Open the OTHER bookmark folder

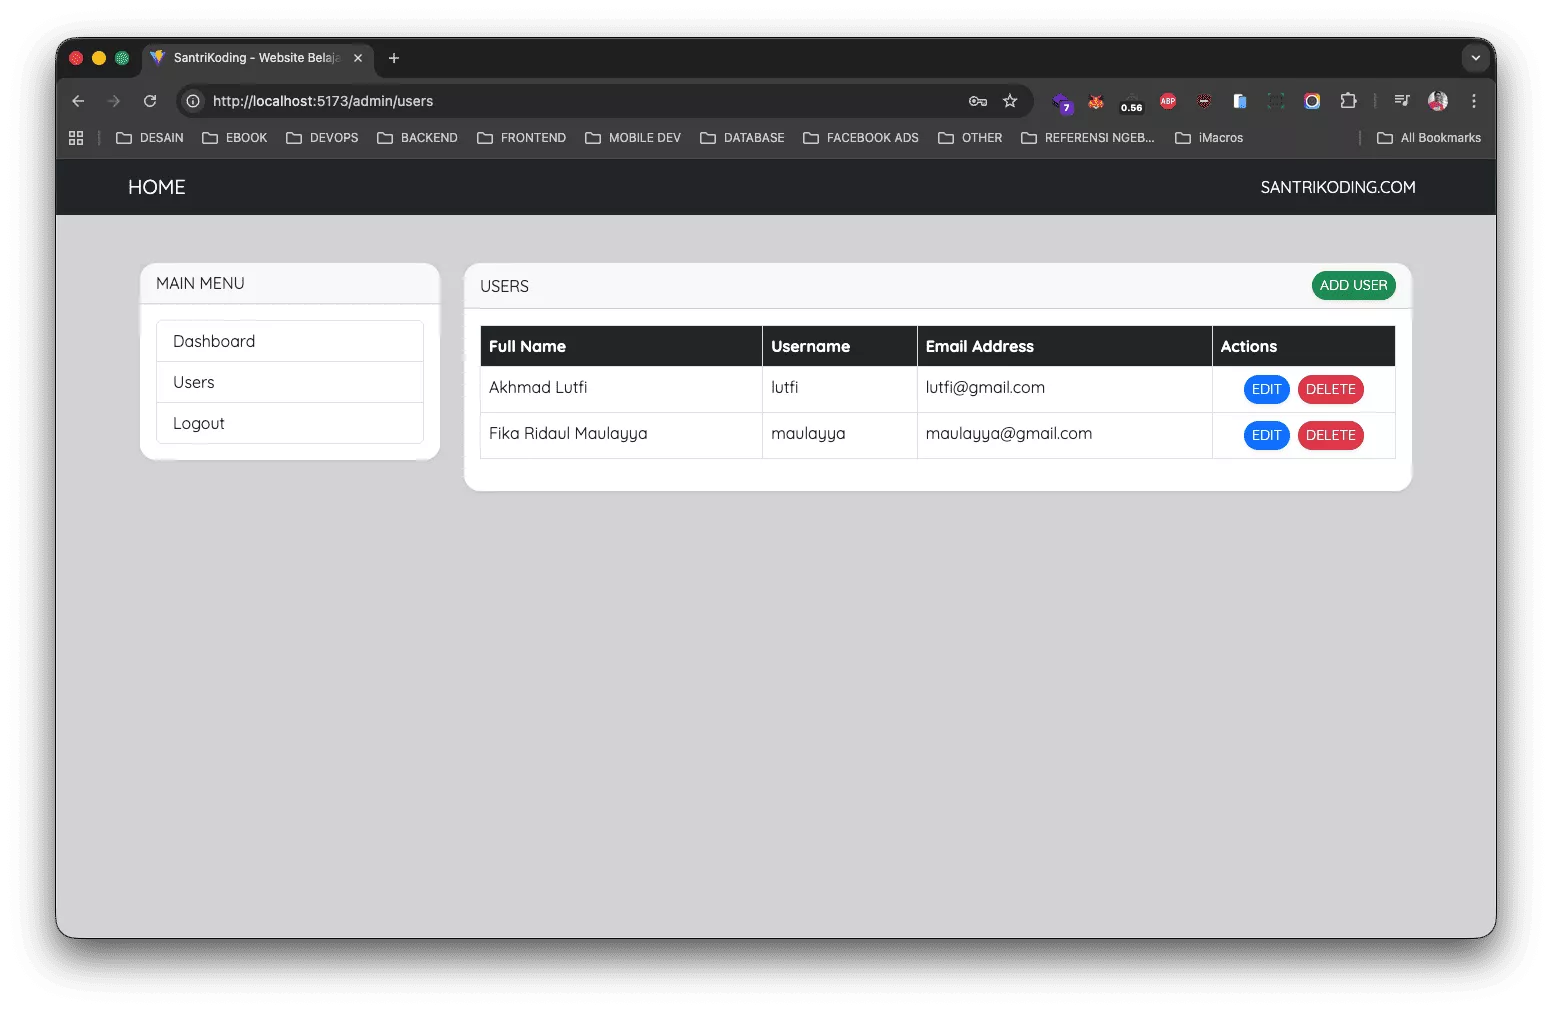click(x=970, y=138)
